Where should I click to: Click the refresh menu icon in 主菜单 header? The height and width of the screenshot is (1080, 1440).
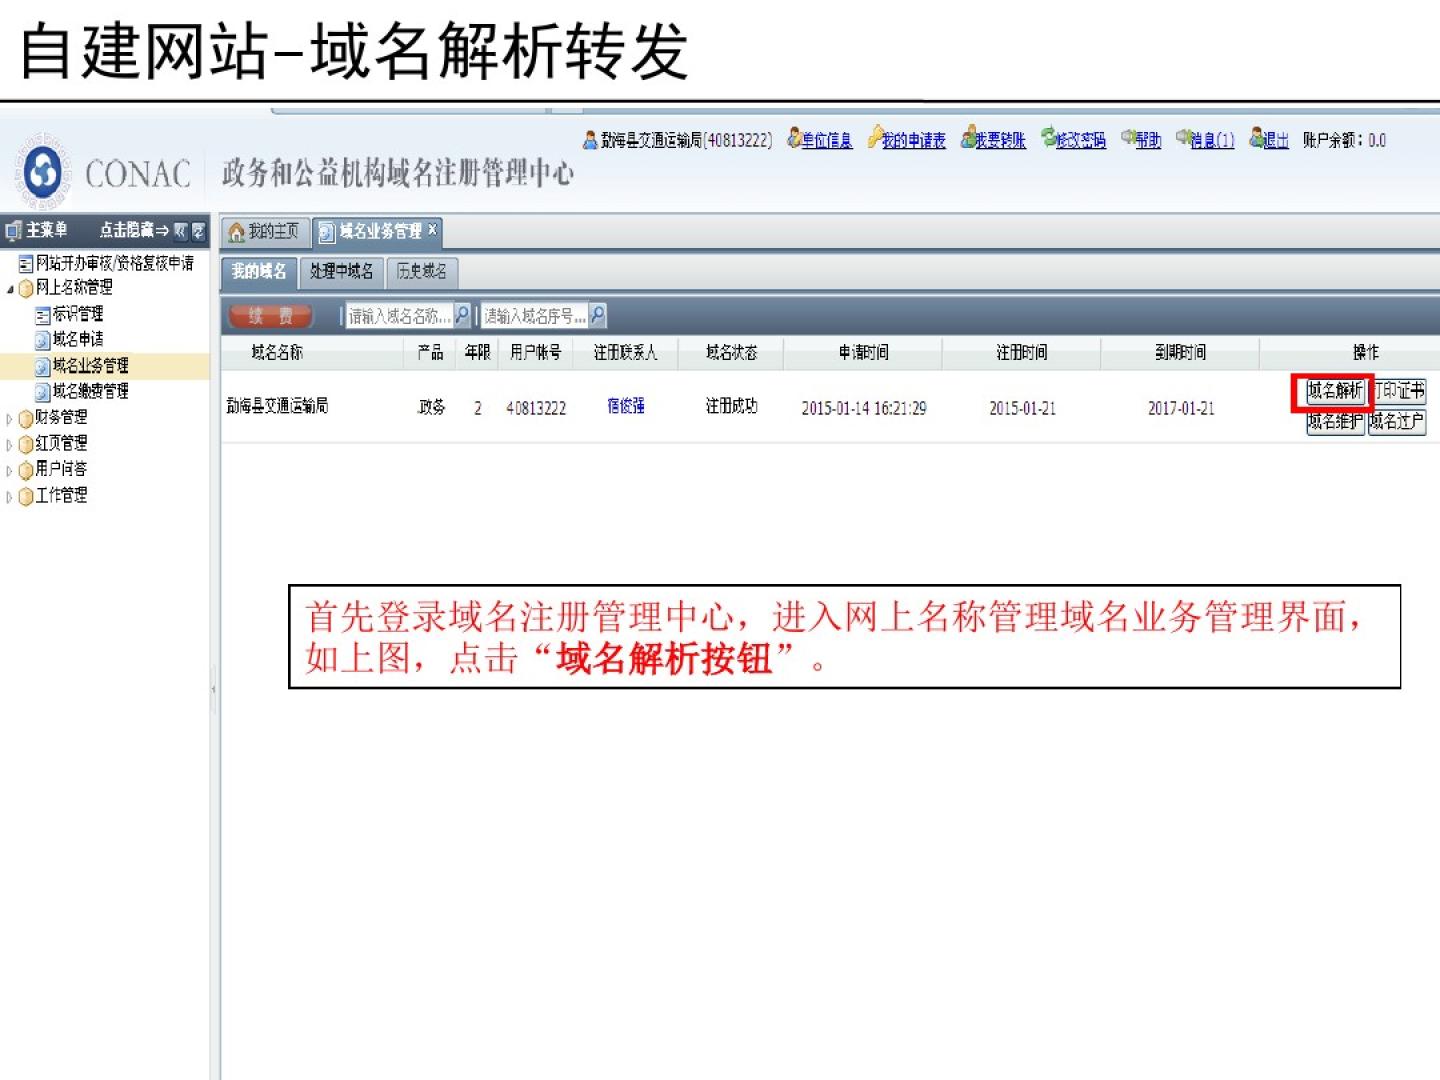[198, 231]
